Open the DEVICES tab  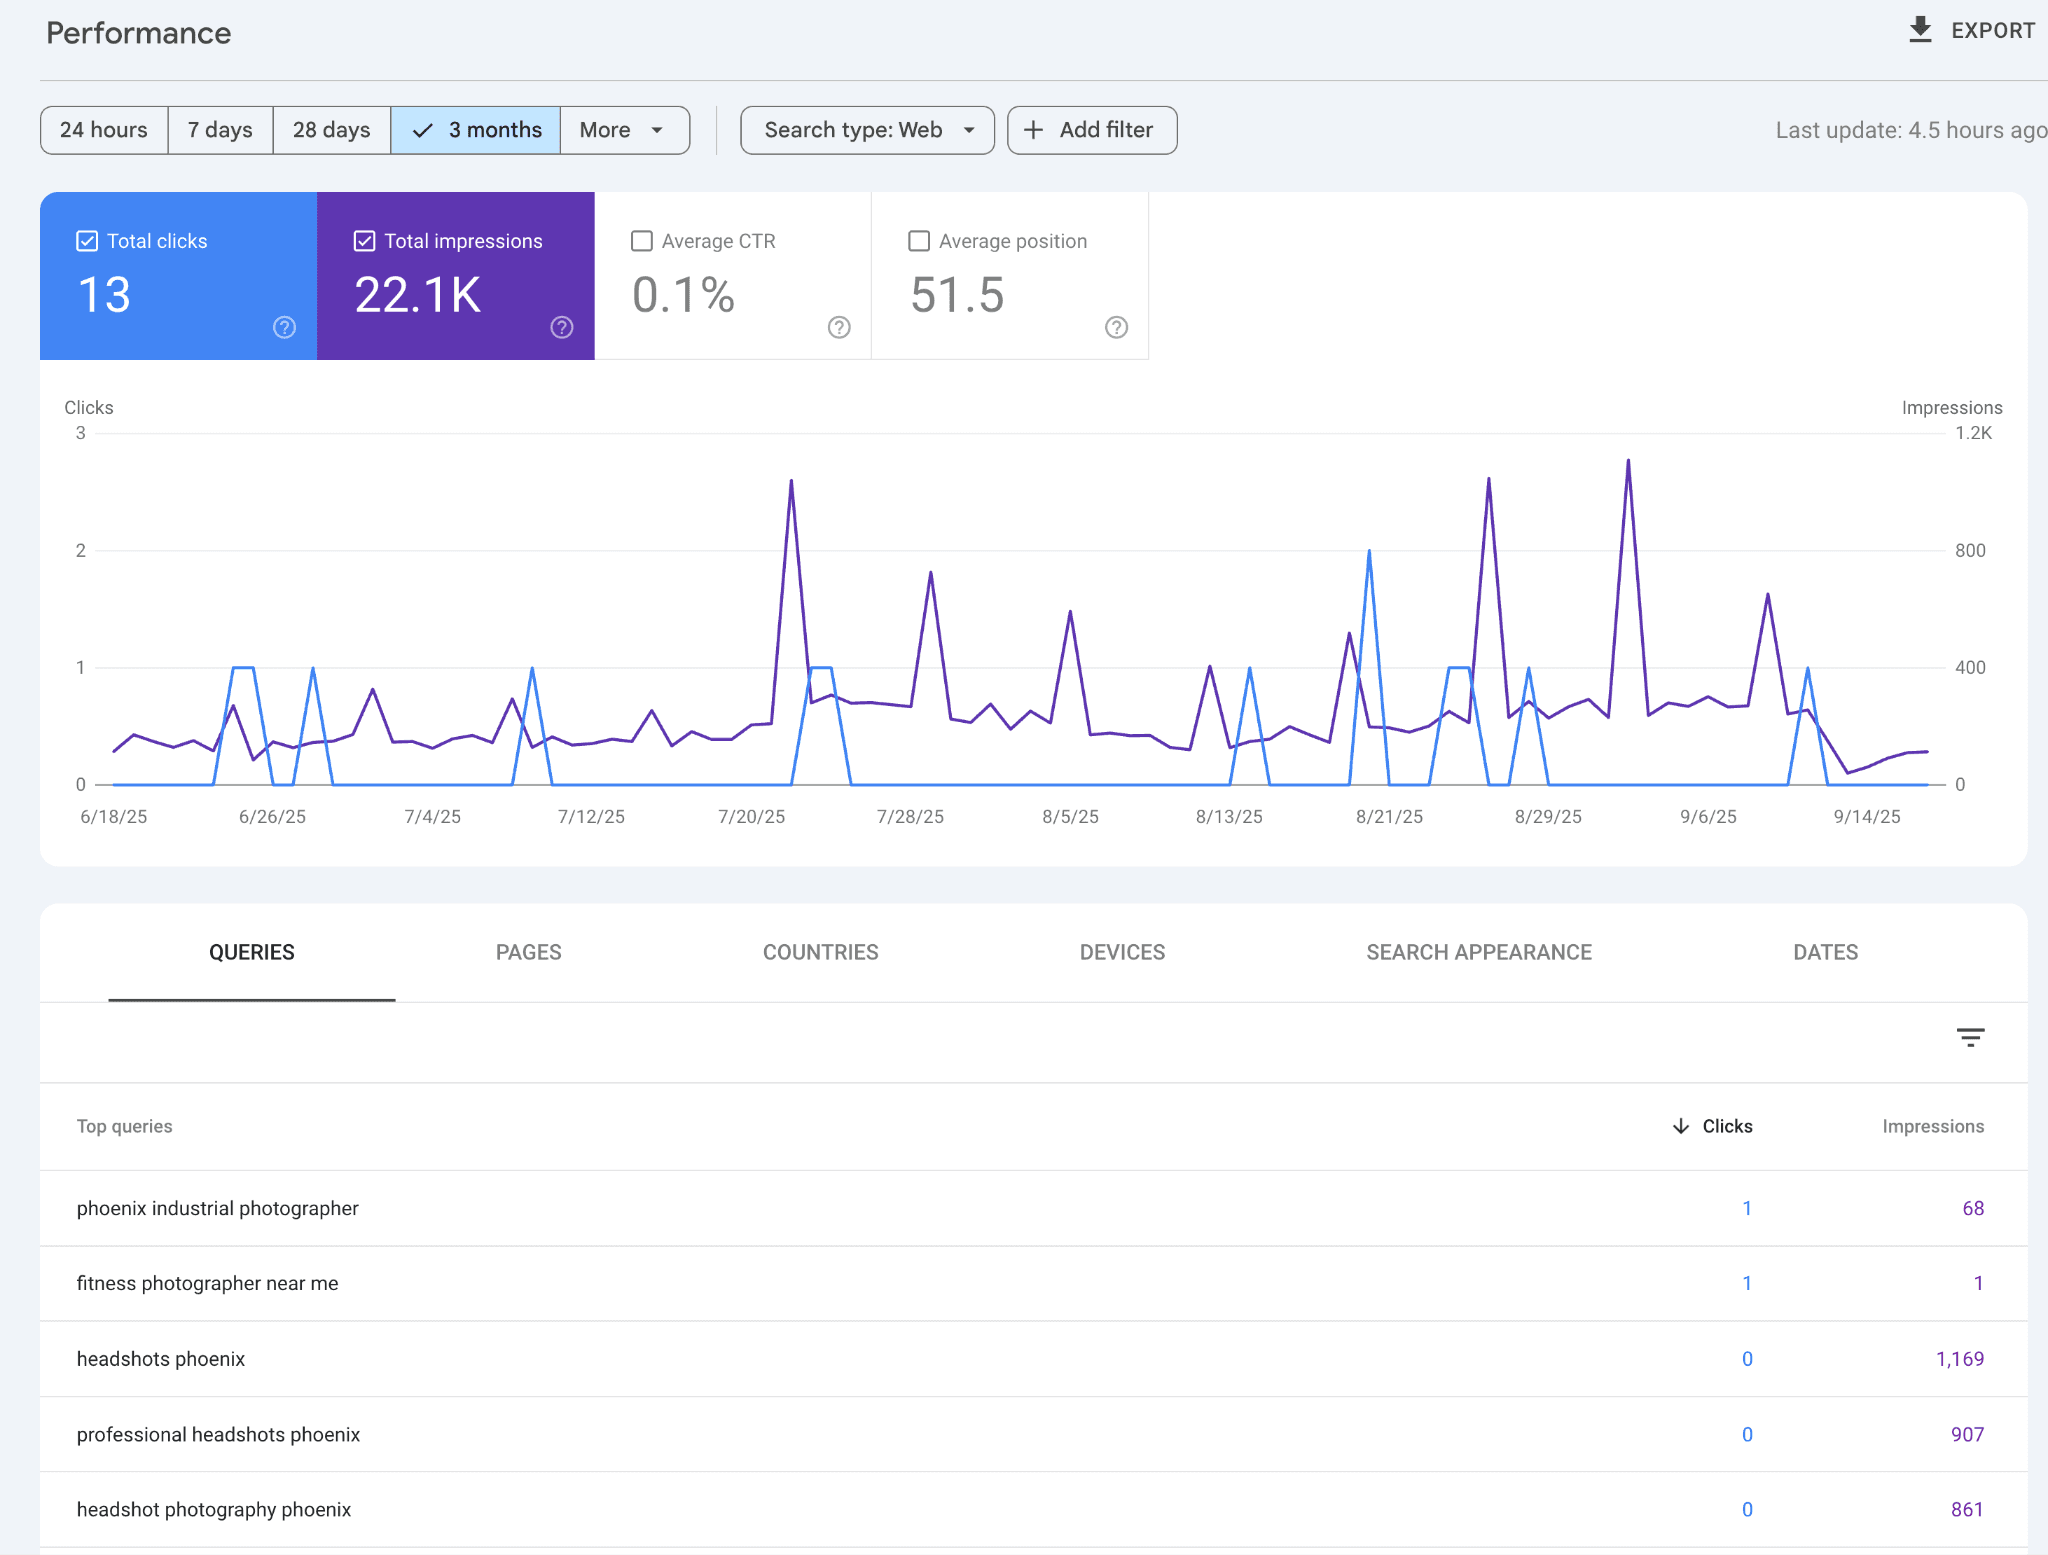pyautogui.click(x=1122, y=952)
